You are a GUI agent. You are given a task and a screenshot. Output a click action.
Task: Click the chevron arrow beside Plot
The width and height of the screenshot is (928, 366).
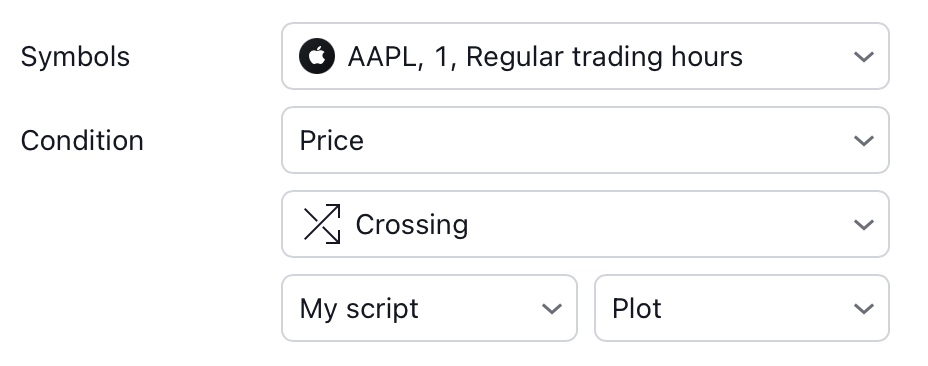864,309
